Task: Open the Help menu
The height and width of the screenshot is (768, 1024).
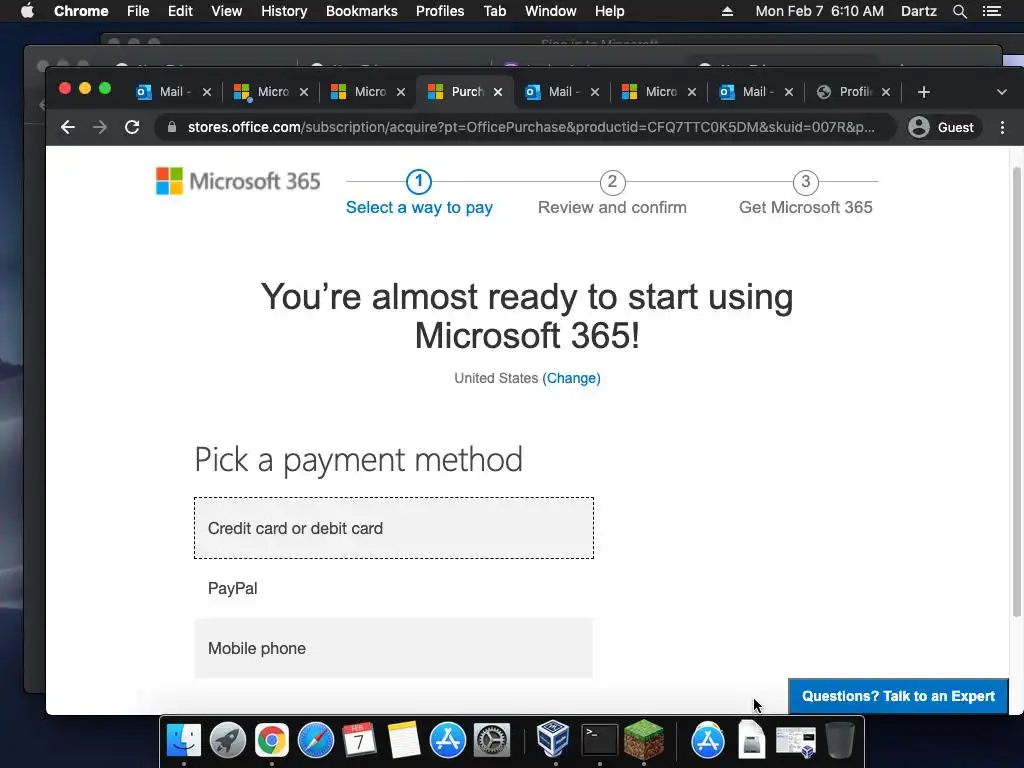Action: 609,11
